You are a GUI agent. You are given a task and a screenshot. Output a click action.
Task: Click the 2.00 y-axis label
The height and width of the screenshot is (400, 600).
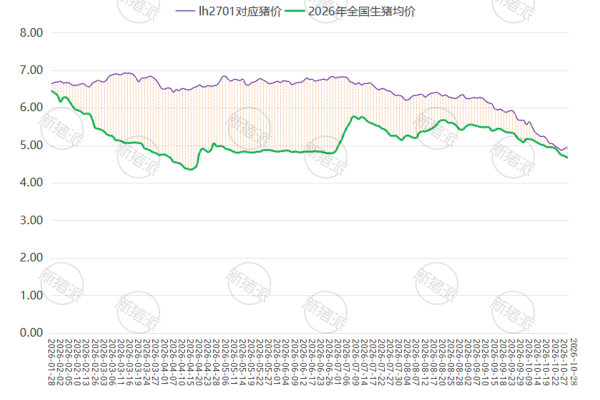(31, 258)
